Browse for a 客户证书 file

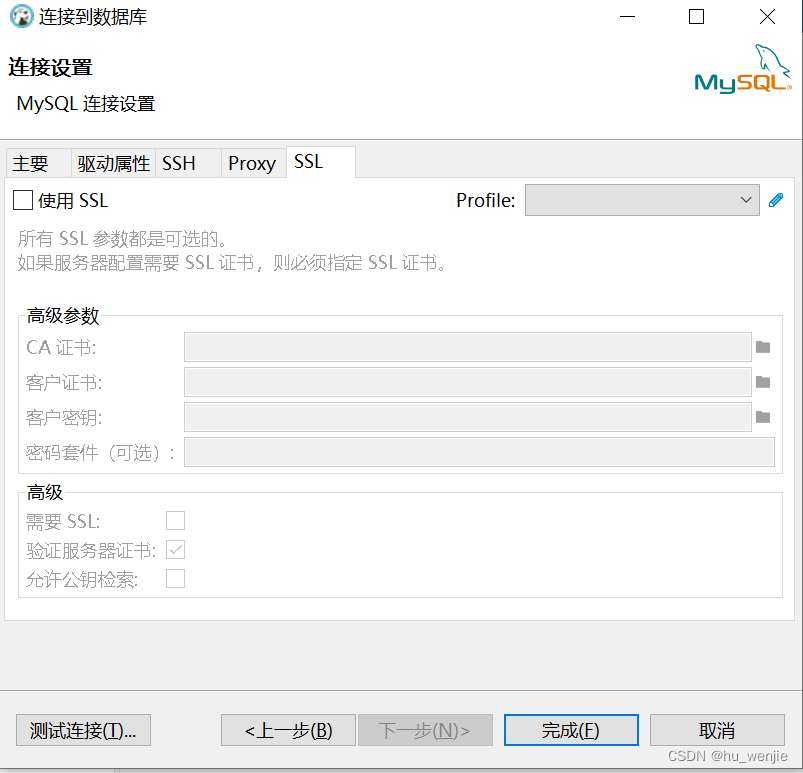tap(763, 381)
